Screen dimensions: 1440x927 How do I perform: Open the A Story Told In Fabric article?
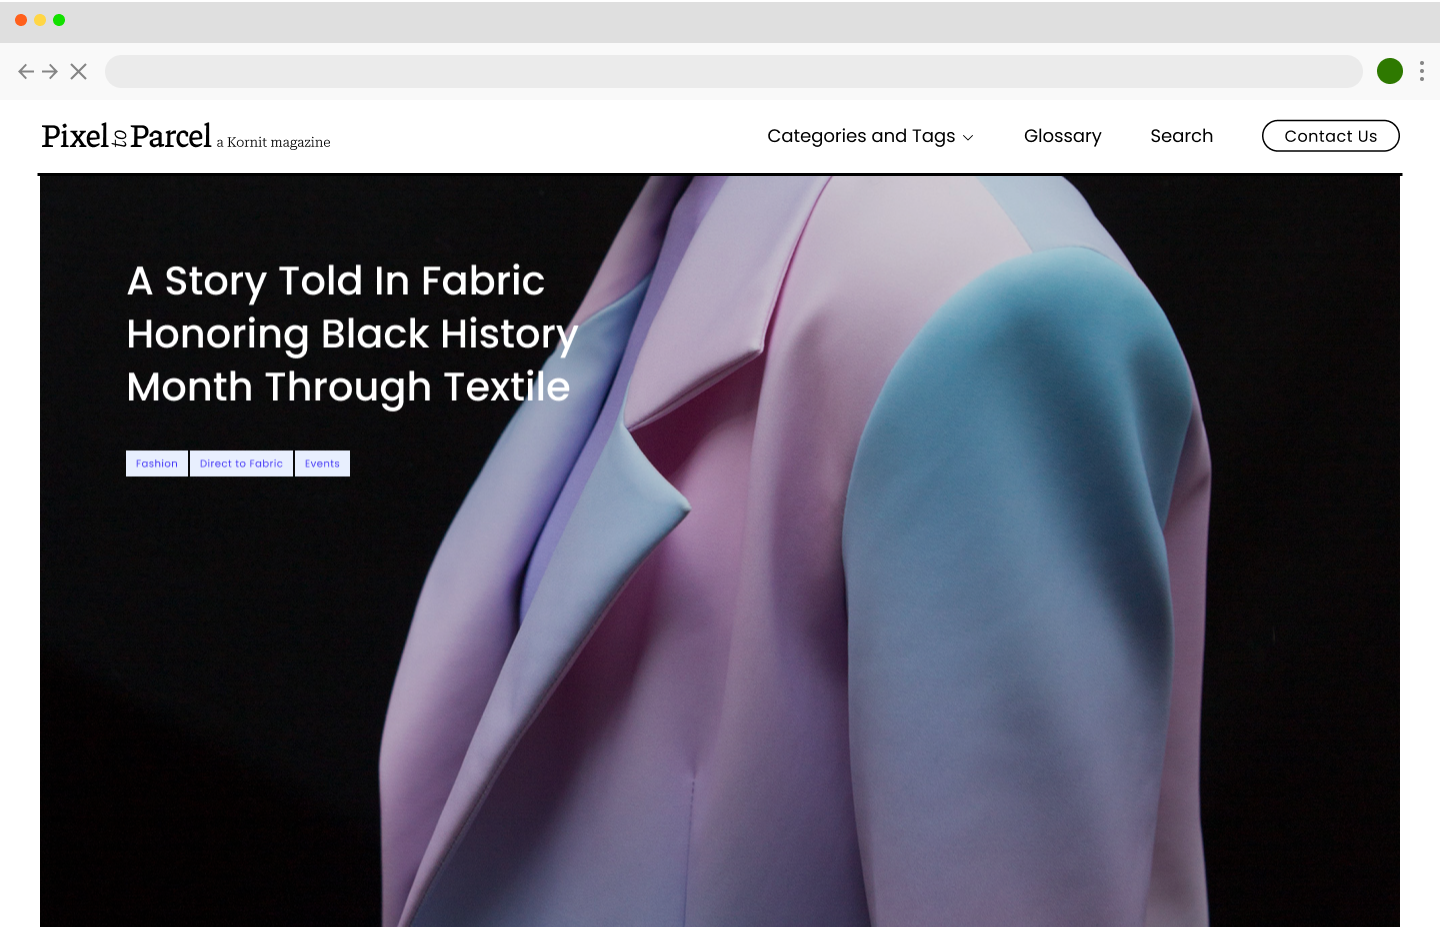click(x=352, y=334)
